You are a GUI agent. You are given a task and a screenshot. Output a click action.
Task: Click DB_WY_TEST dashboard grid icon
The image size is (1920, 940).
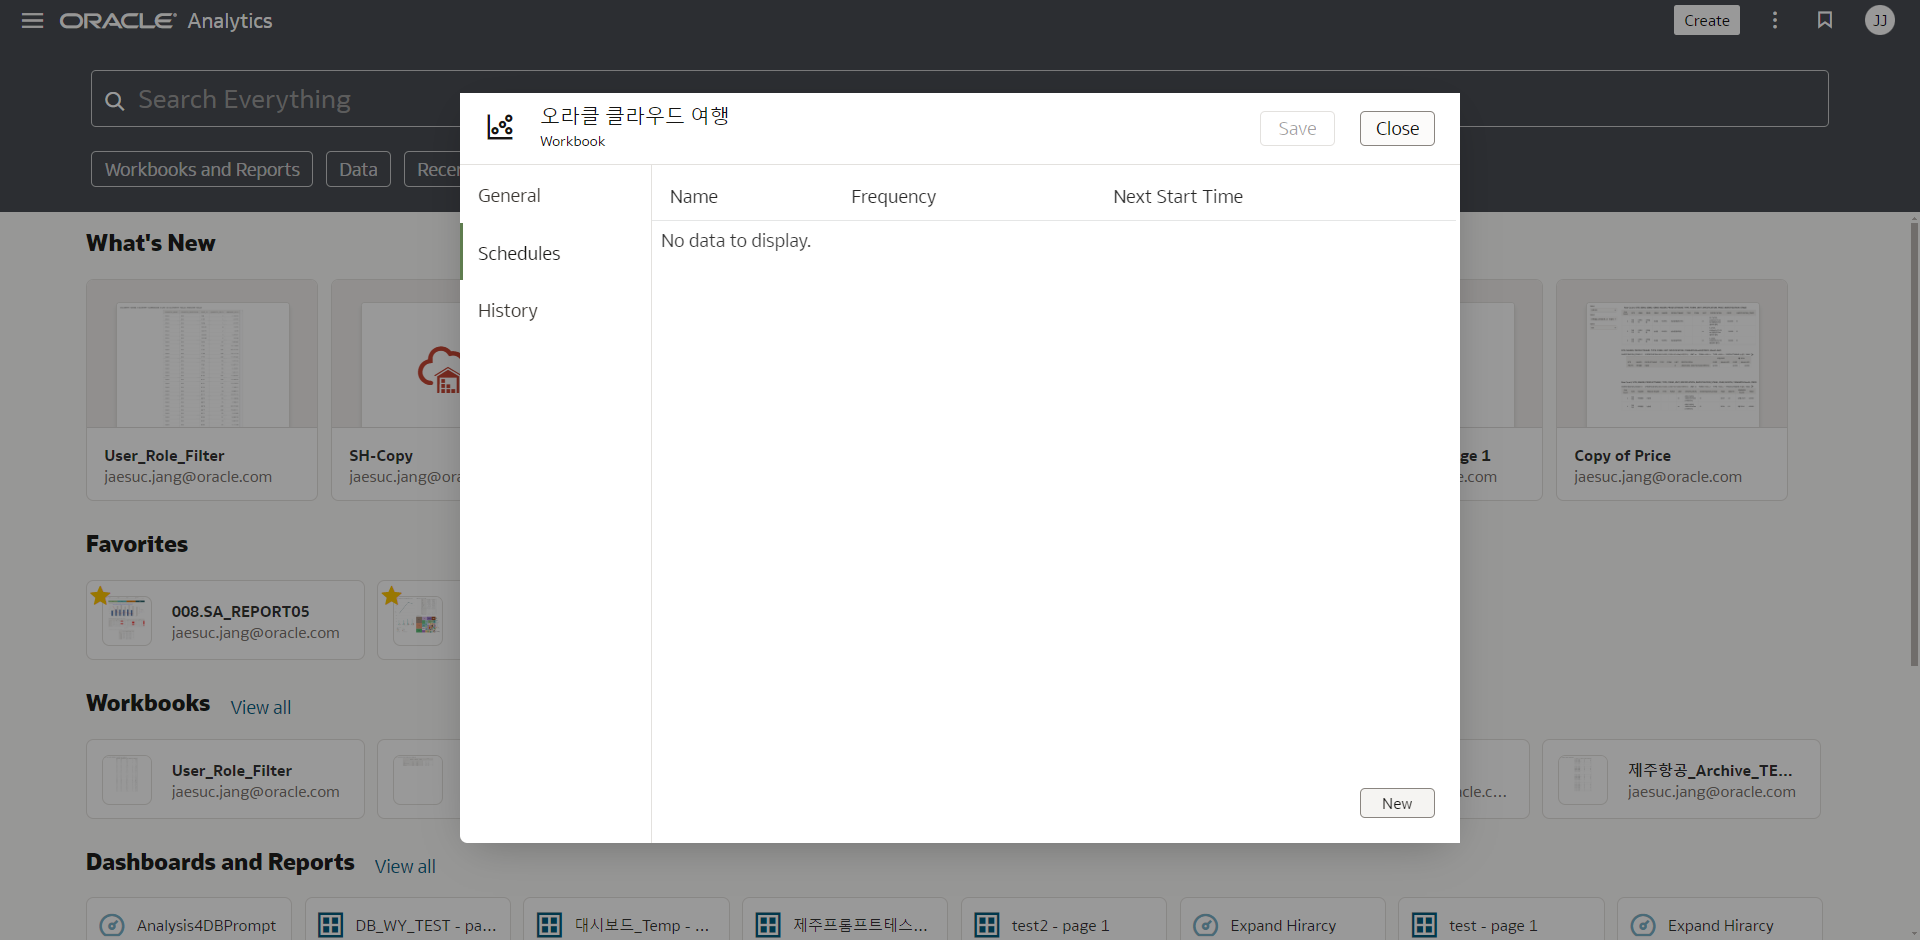coord(331,925)
